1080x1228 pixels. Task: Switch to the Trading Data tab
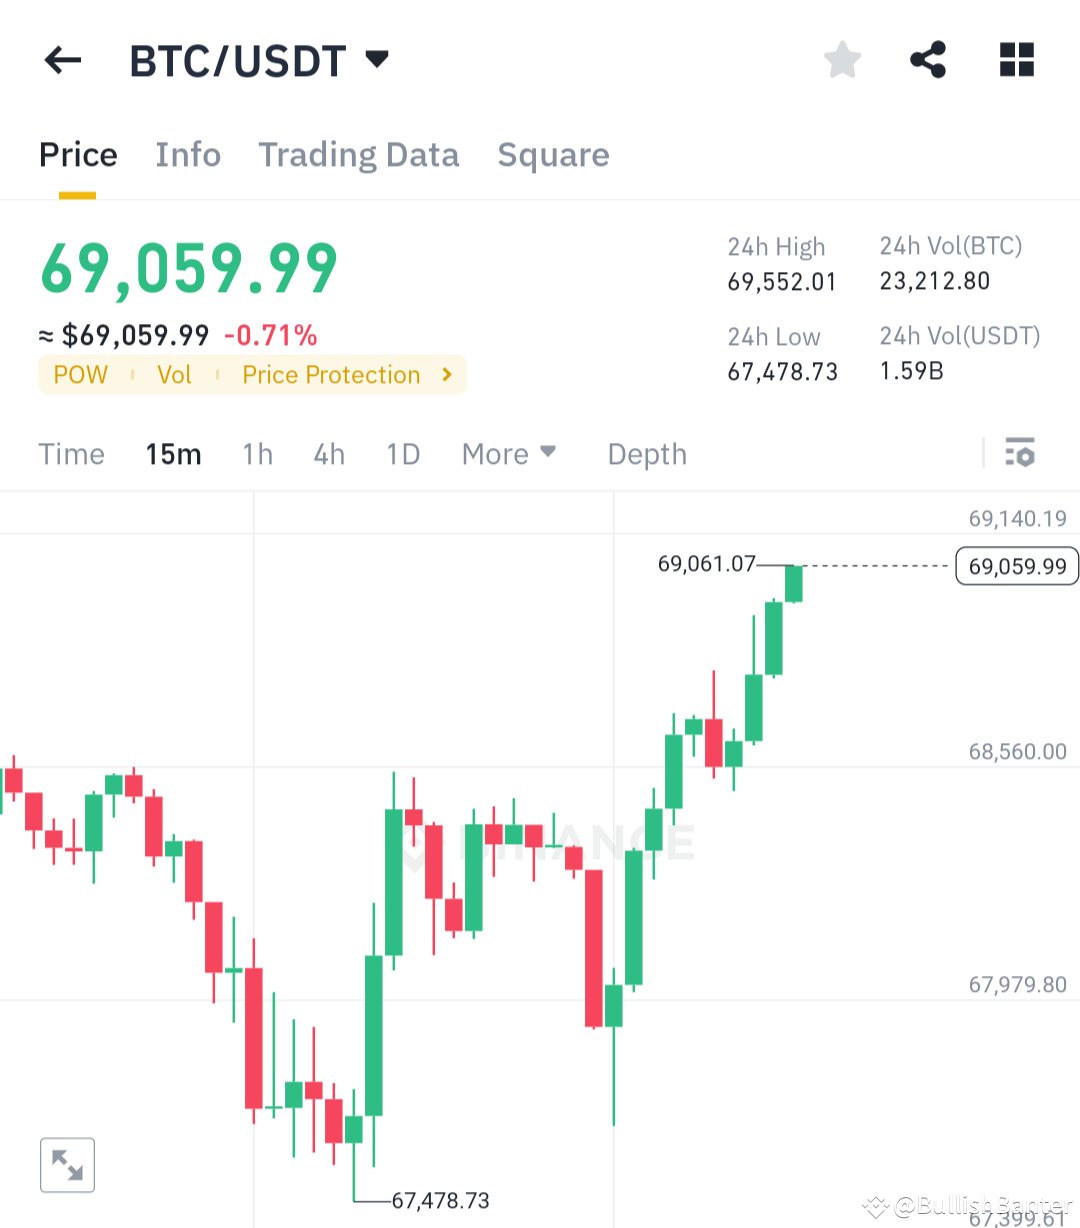coord(358,155)
